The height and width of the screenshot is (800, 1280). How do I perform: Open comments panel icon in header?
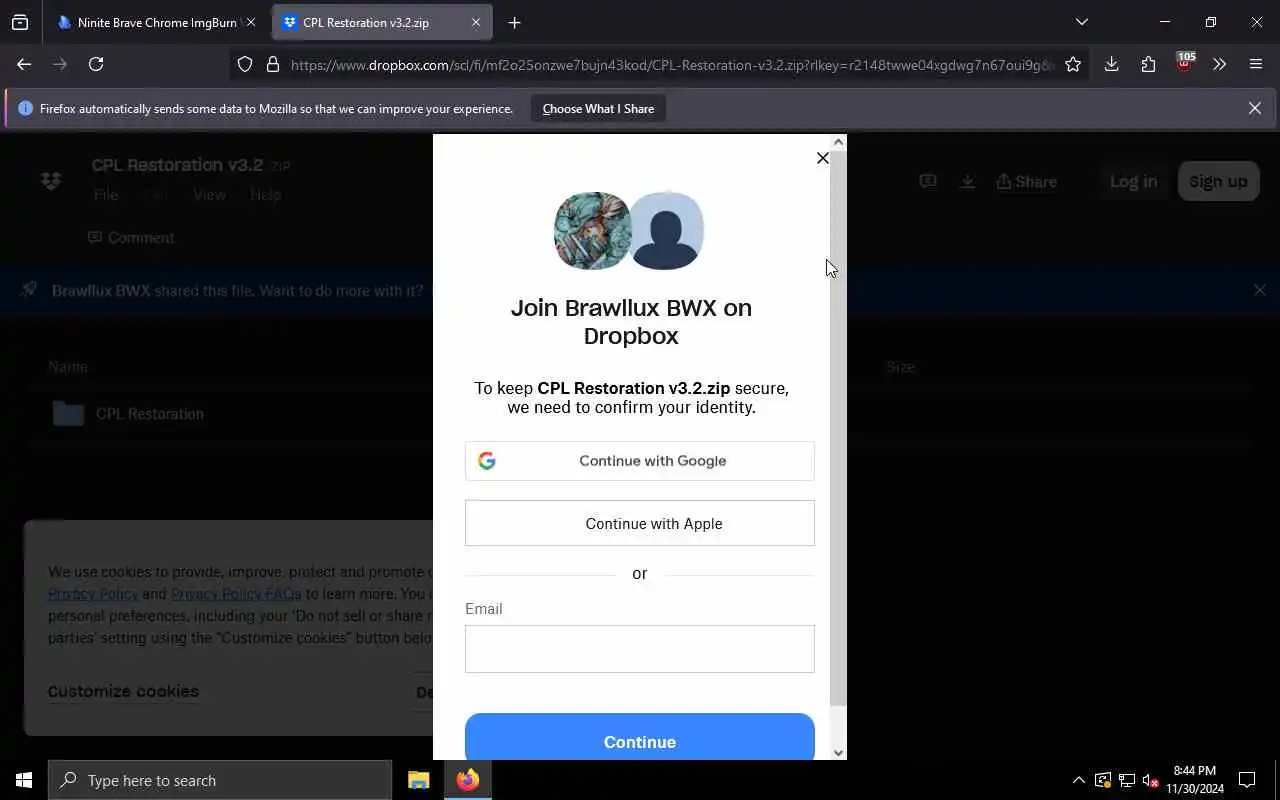coord(928,181)
